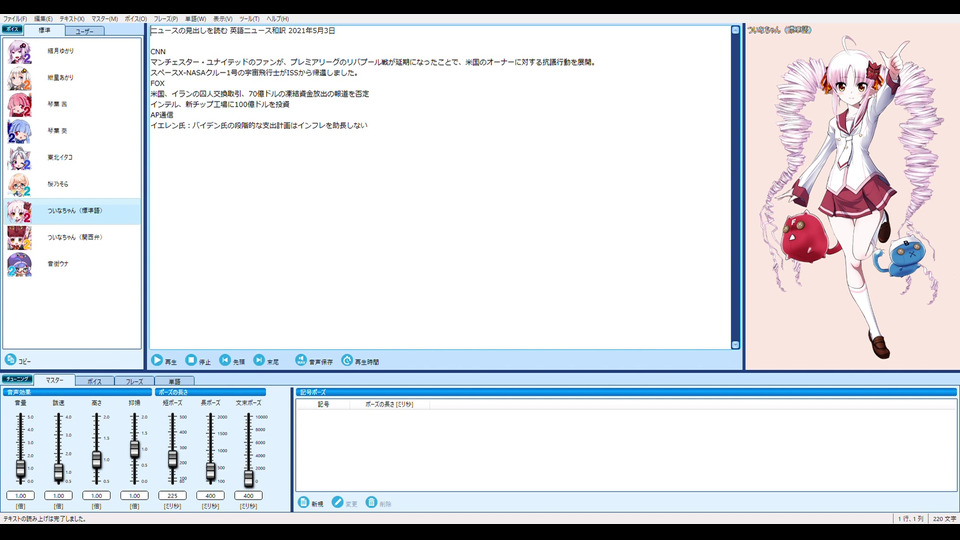The width and height of the screenshot is (960, 540).
Task: Click the 短ポーズ slider handle
Action: click(x=172, y=458)
